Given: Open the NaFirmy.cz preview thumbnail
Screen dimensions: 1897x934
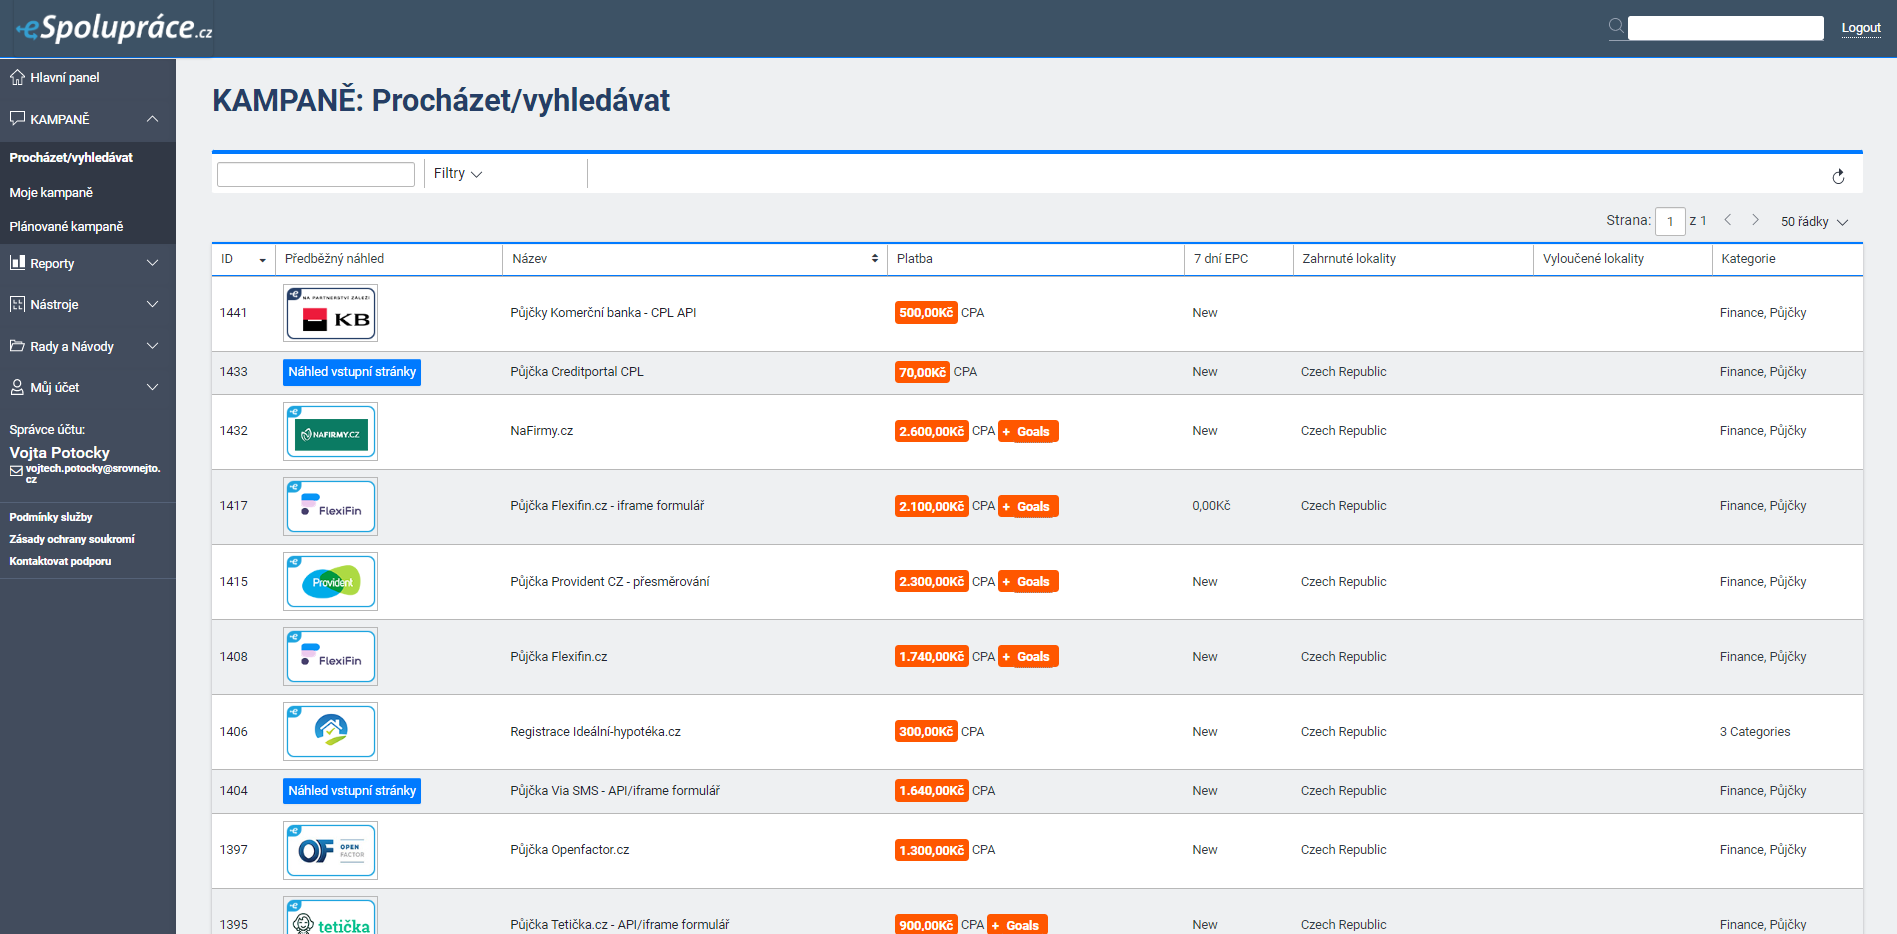Looking at the screenshot, I should 330,431.
